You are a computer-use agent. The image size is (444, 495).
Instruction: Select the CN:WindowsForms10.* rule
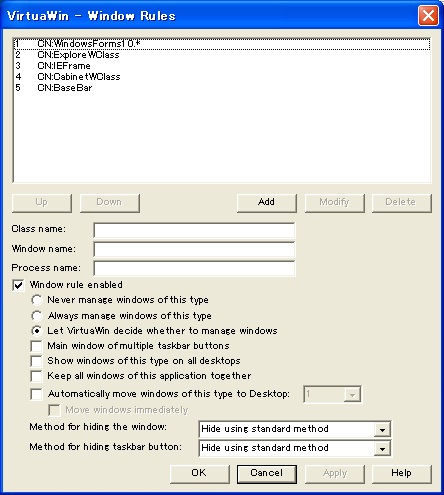[x=222, y=44]
